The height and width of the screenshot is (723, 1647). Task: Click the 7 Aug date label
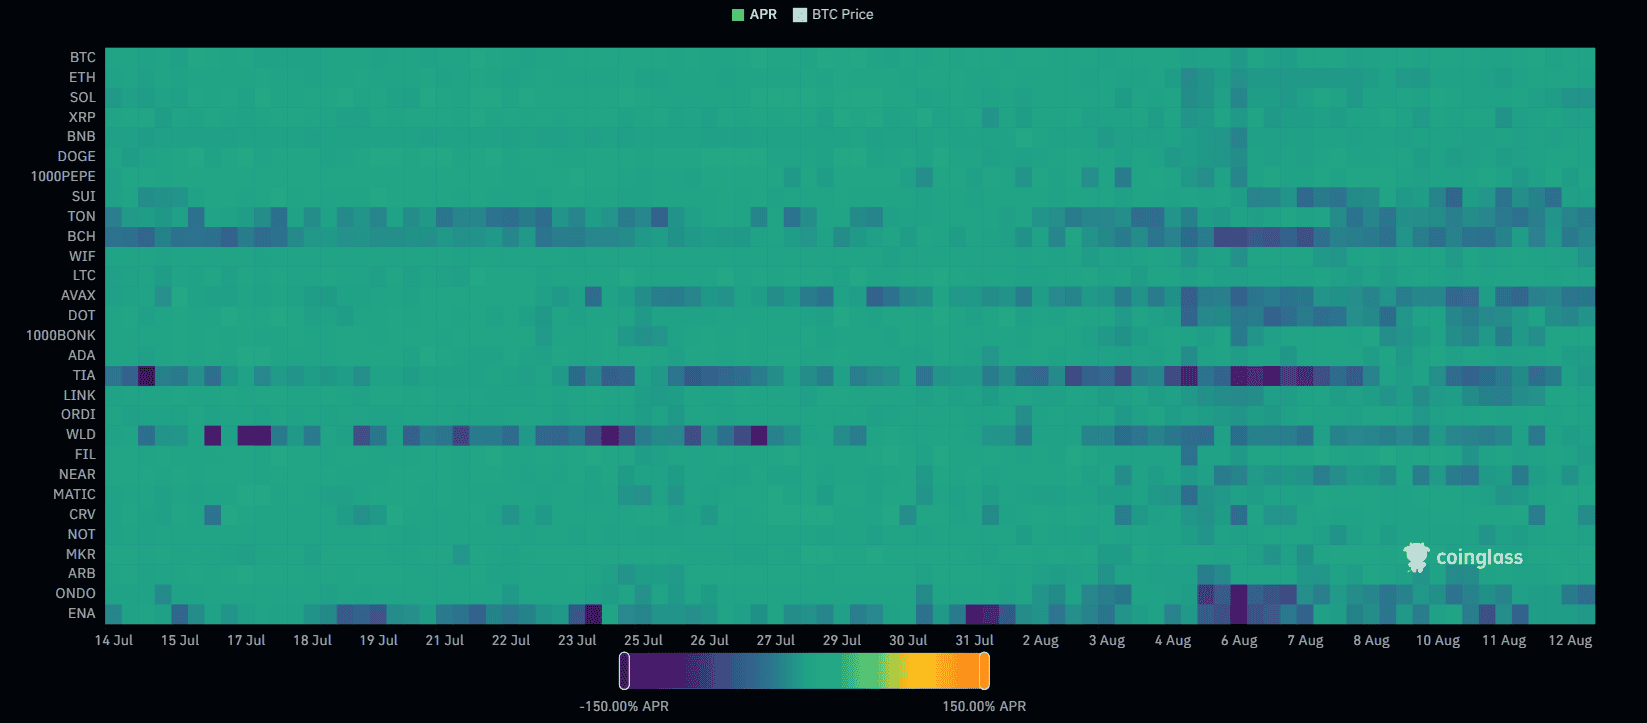pyautogui.click(x=1305, y=640)
